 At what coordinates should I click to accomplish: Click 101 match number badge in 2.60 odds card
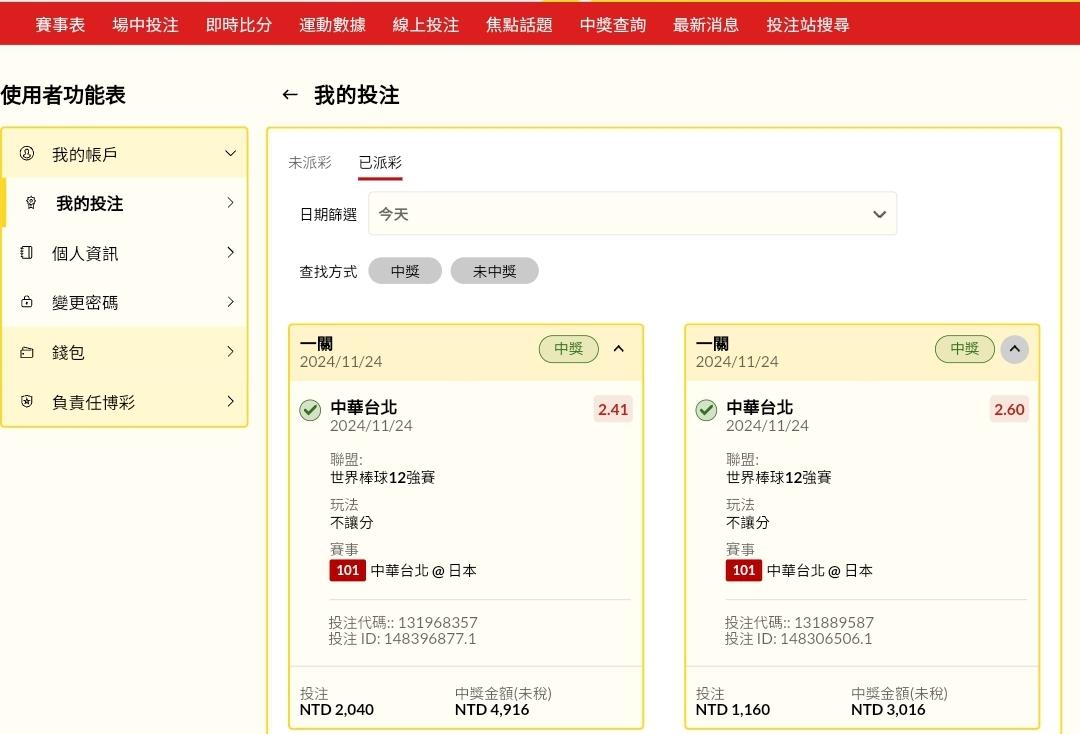tap(744, 570)
